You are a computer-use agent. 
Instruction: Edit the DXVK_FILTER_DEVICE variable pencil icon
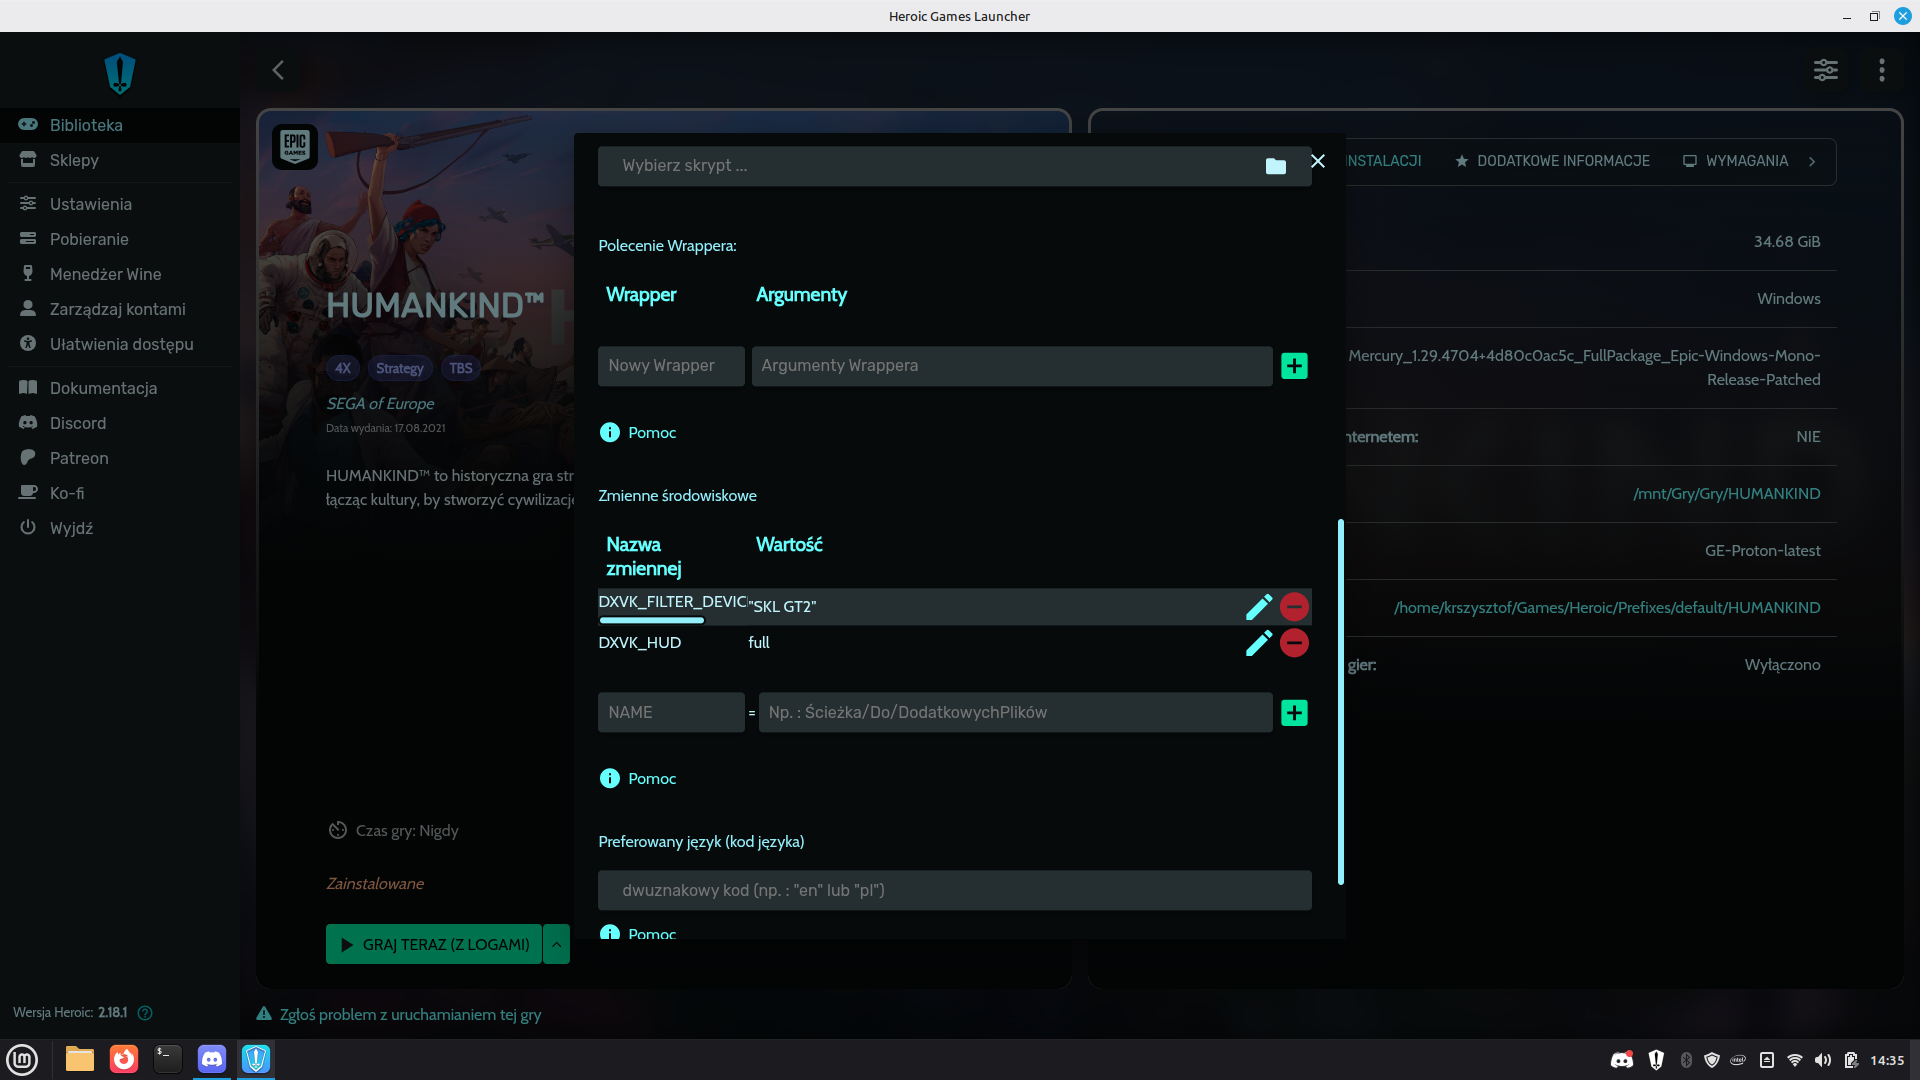(x=1258, y=607)
